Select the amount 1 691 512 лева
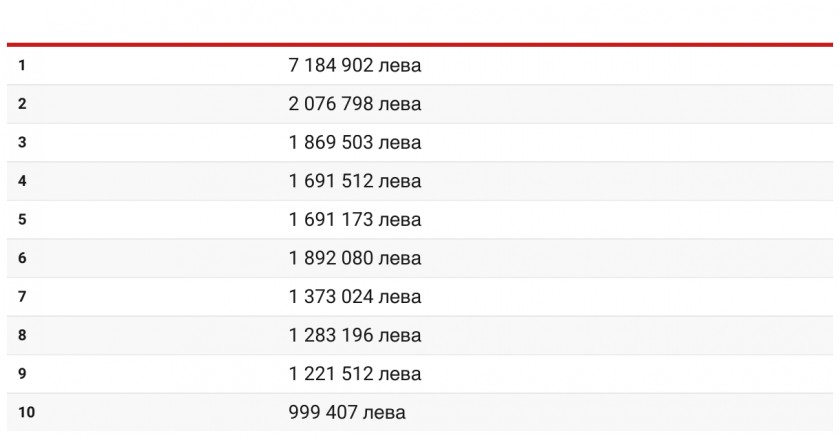Screen dimensions: 840x438 click(355, 181)
